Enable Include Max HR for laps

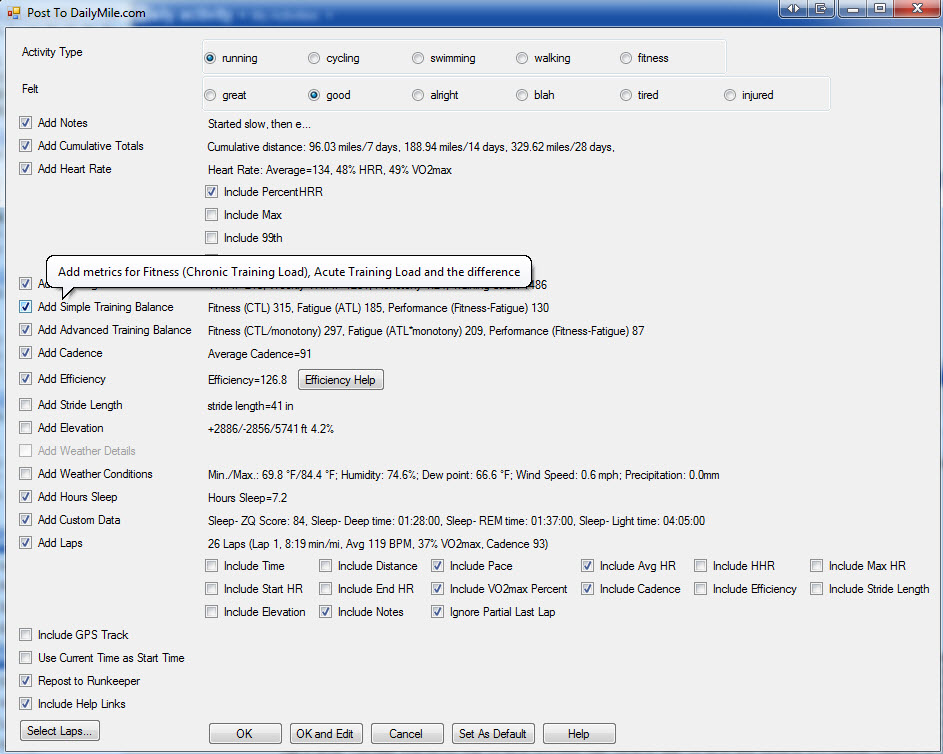tap(816, 566)
